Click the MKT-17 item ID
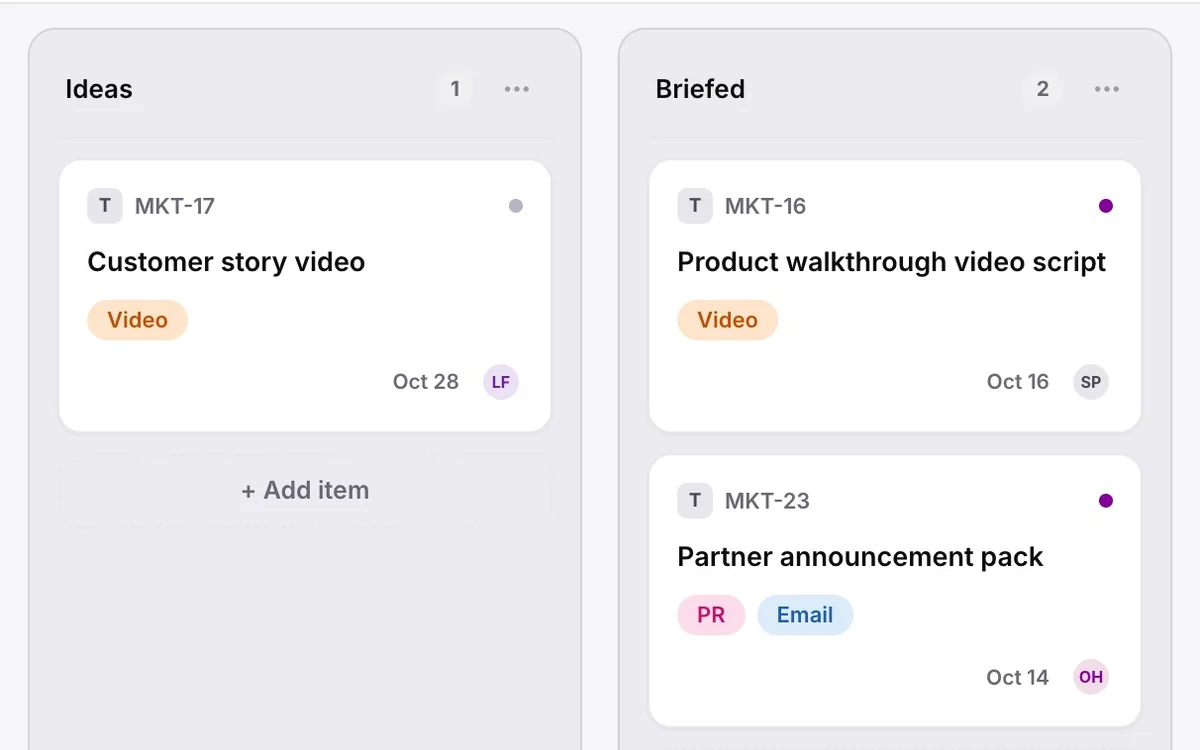Viewport: 1200px width, 750px height. point(175,206)
